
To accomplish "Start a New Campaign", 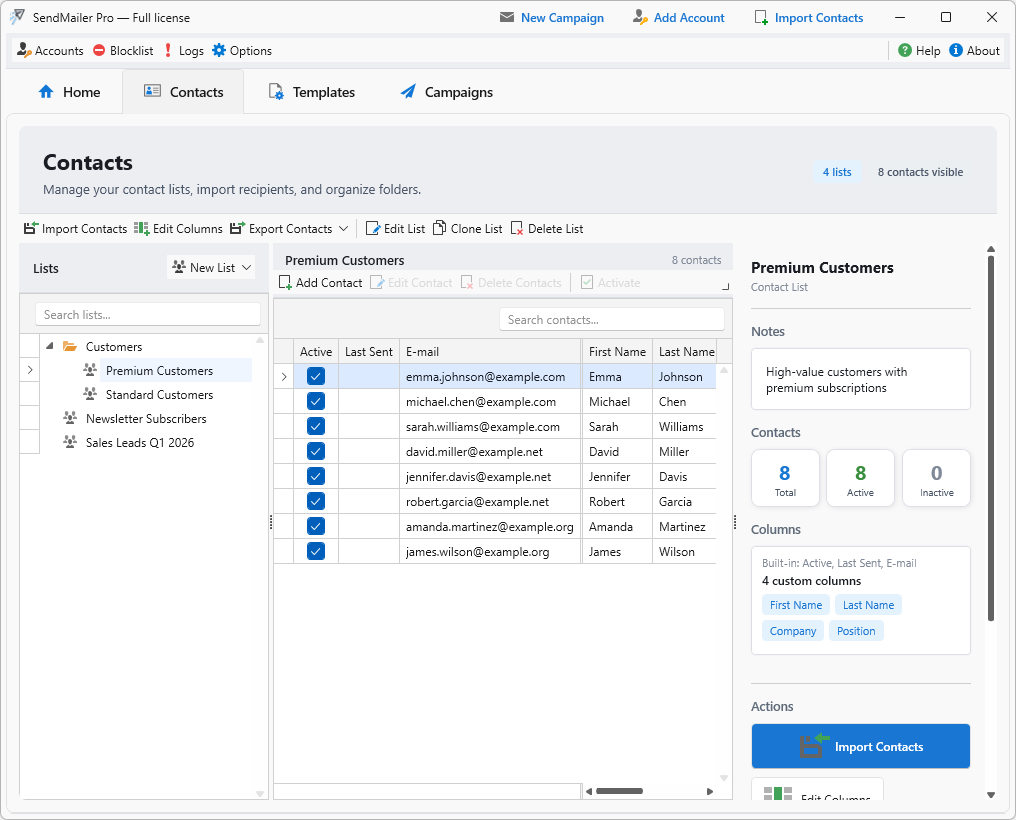I will tap(551, 17).
